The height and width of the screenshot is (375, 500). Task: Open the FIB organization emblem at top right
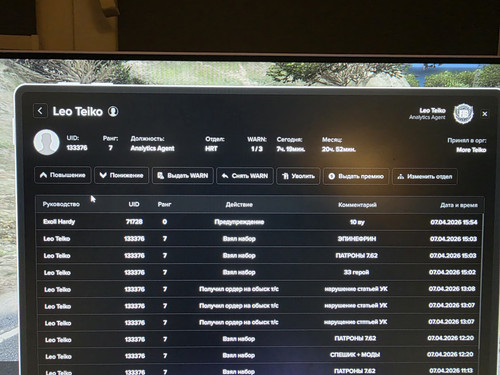point(463,114)
